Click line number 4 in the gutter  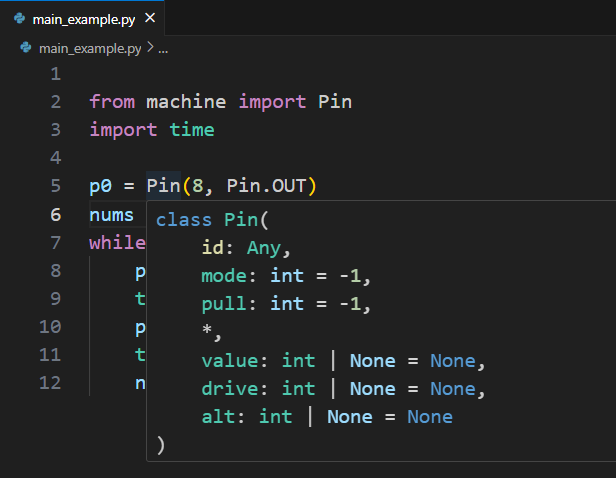point(56,158)
